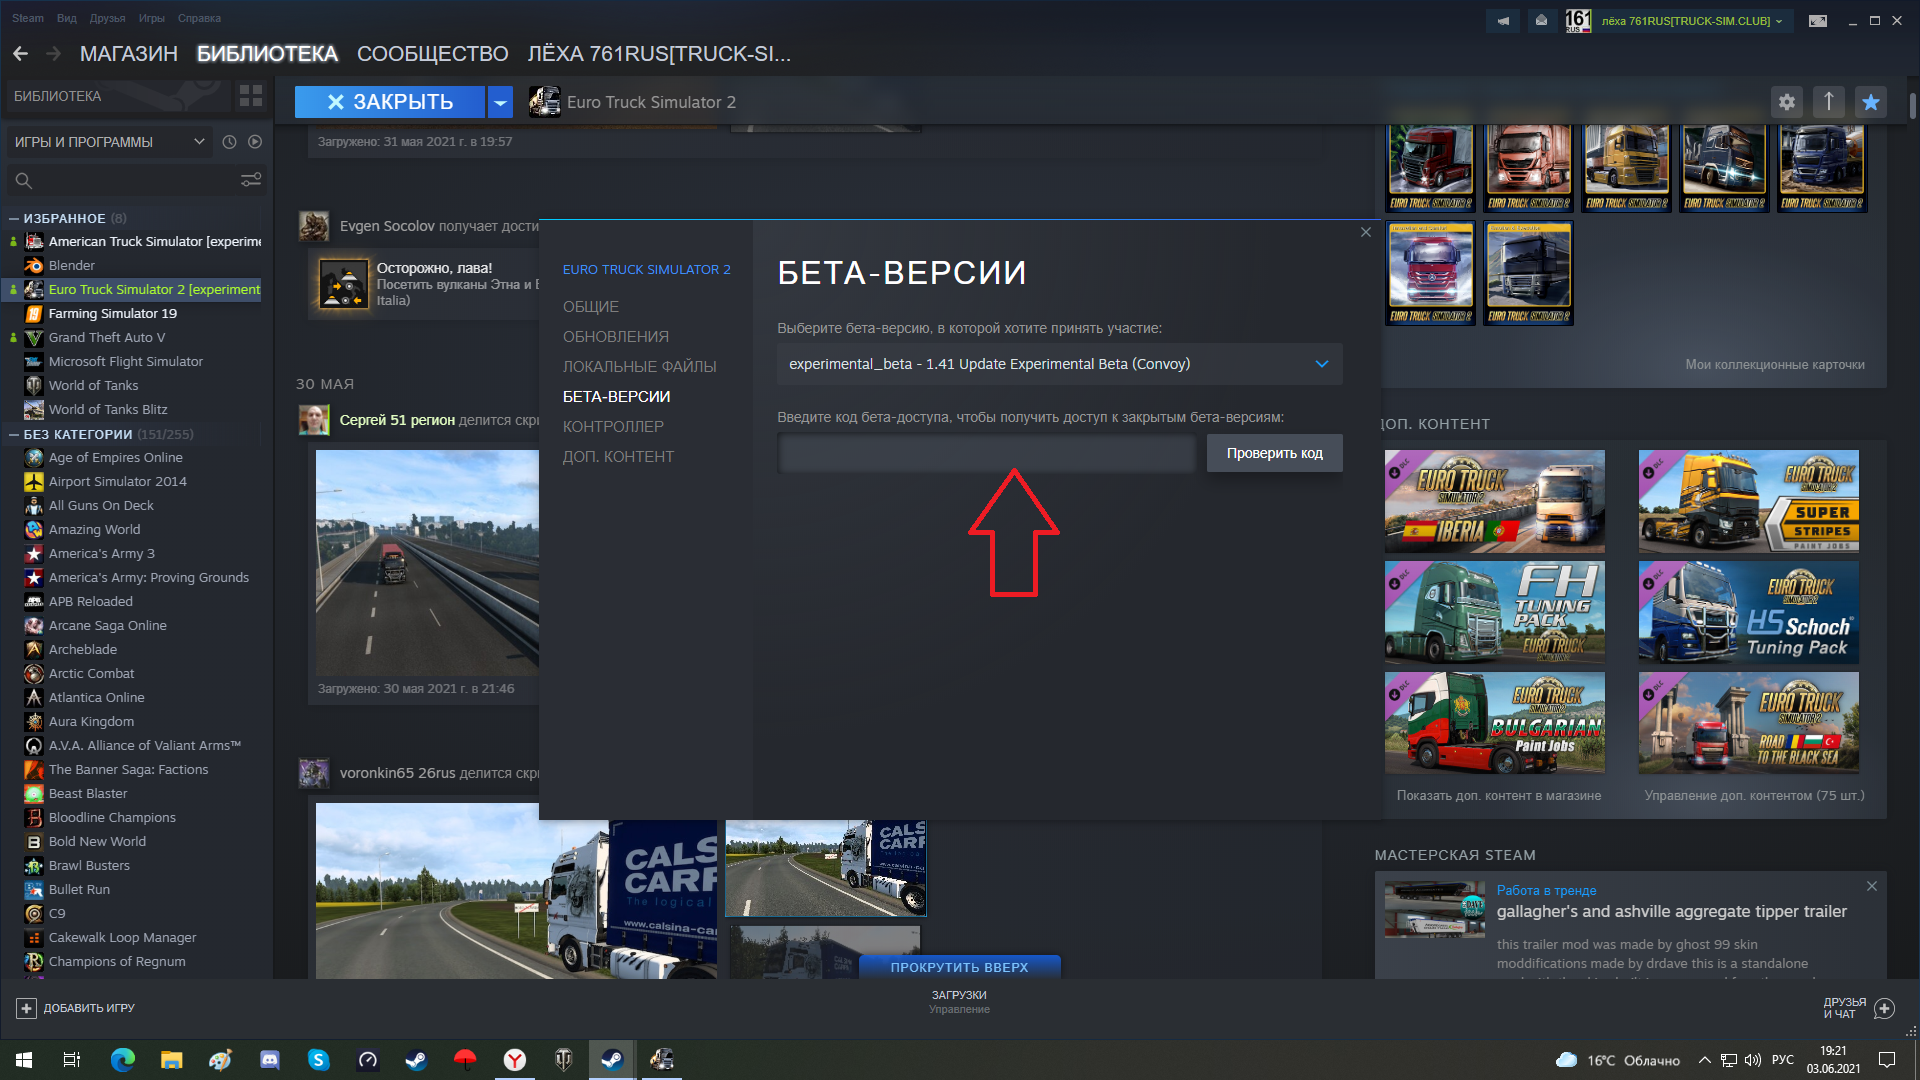Open recent activity clock filter icon
Viewport: 1920px width, 1080px height.
pyautogui.click(x=229, y=142)
